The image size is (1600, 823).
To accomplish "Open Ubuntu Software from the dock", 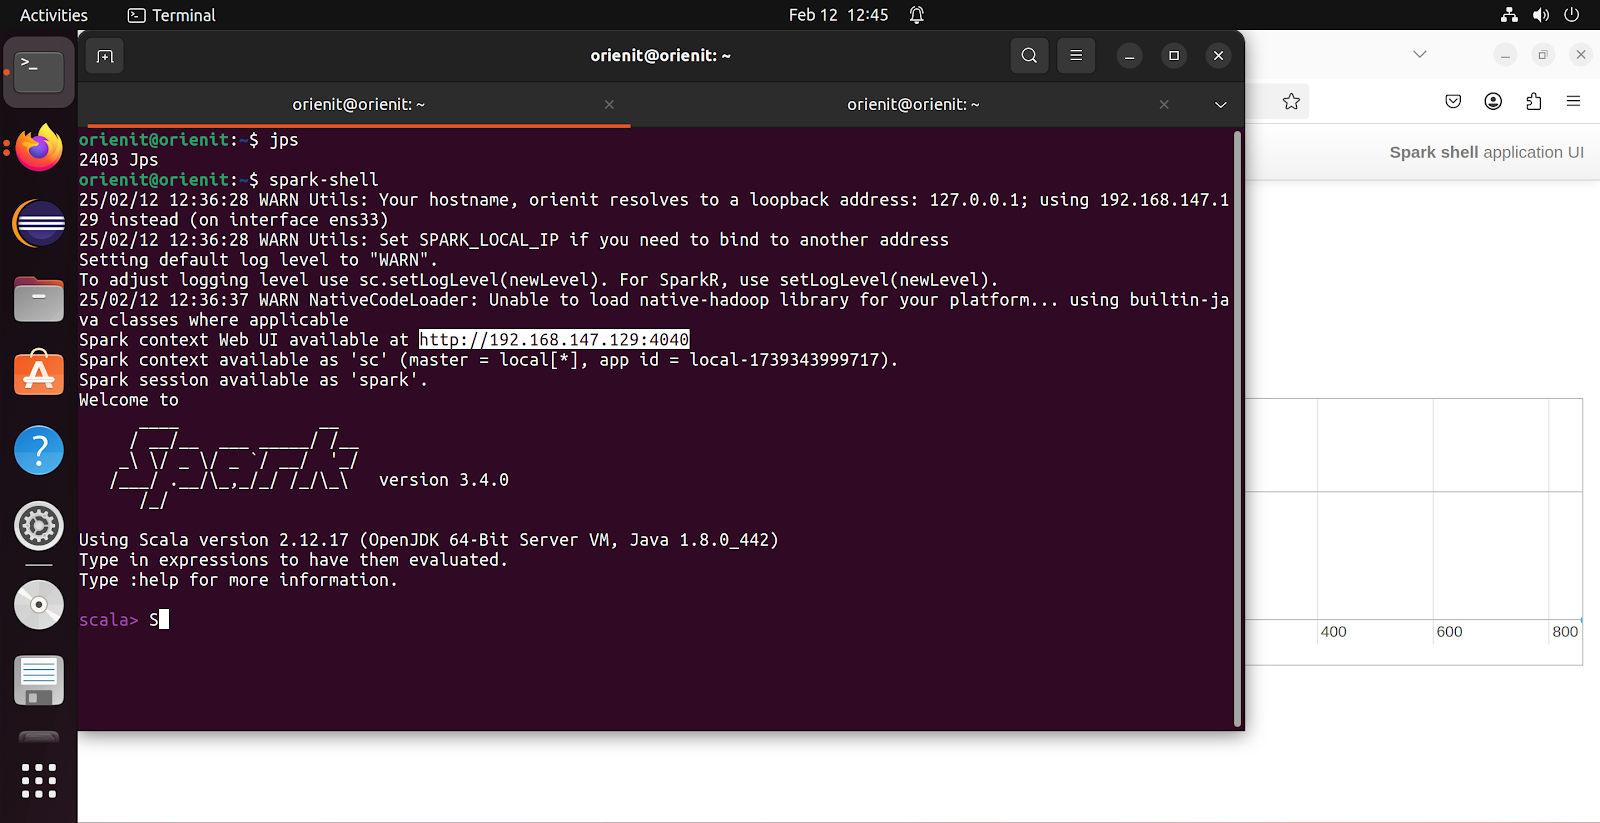I will [x=39, y=373].
